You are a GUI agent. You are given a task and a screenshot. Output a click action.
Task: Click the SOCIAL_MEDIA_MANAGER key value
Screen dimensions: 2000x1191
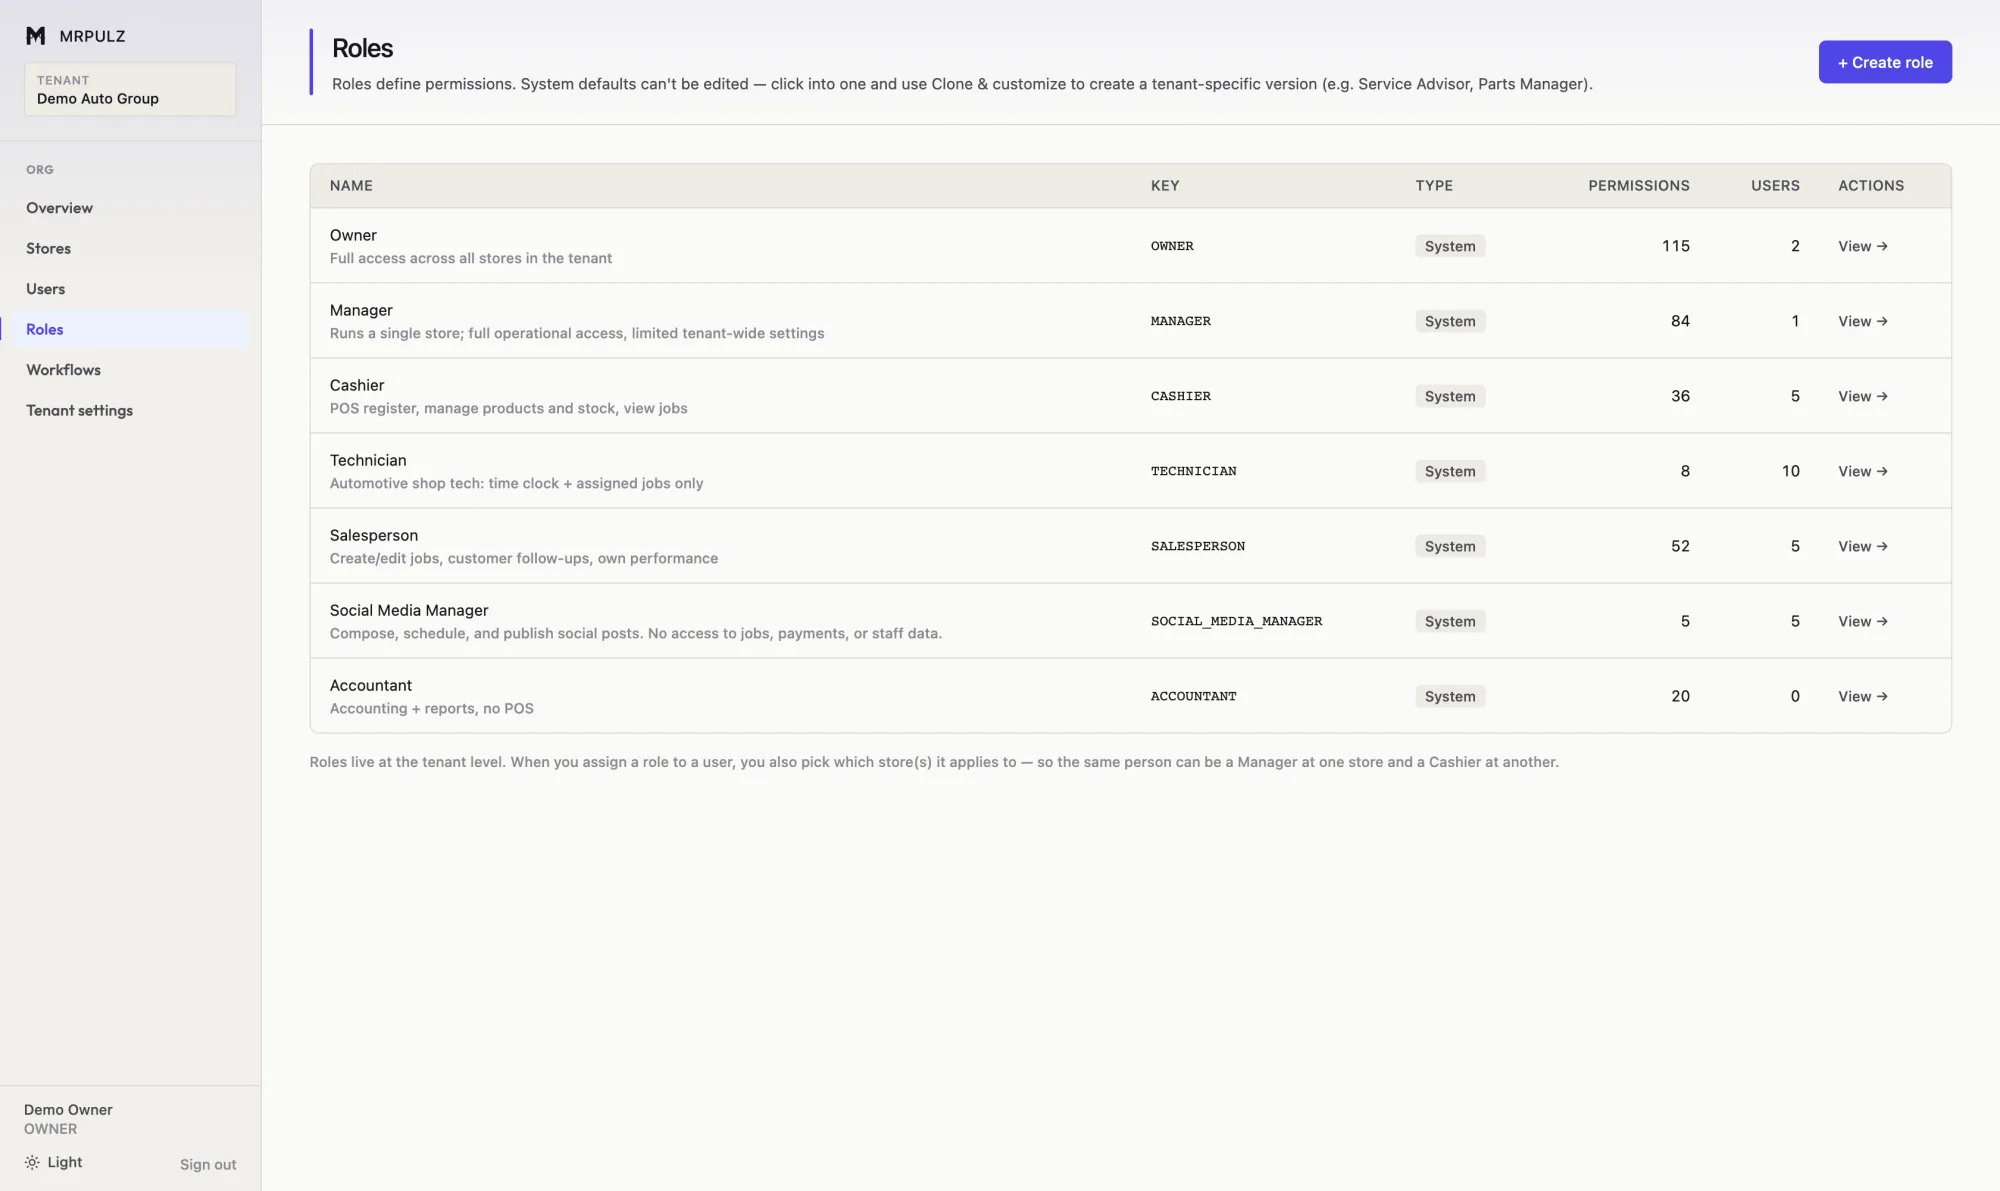pyautogui.click(x=1237, y=621)
